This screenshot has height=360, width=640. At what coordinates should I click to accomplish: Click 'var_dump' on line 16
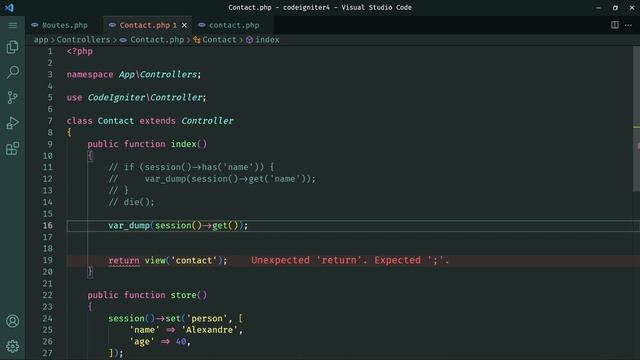[x=129, y=225]
